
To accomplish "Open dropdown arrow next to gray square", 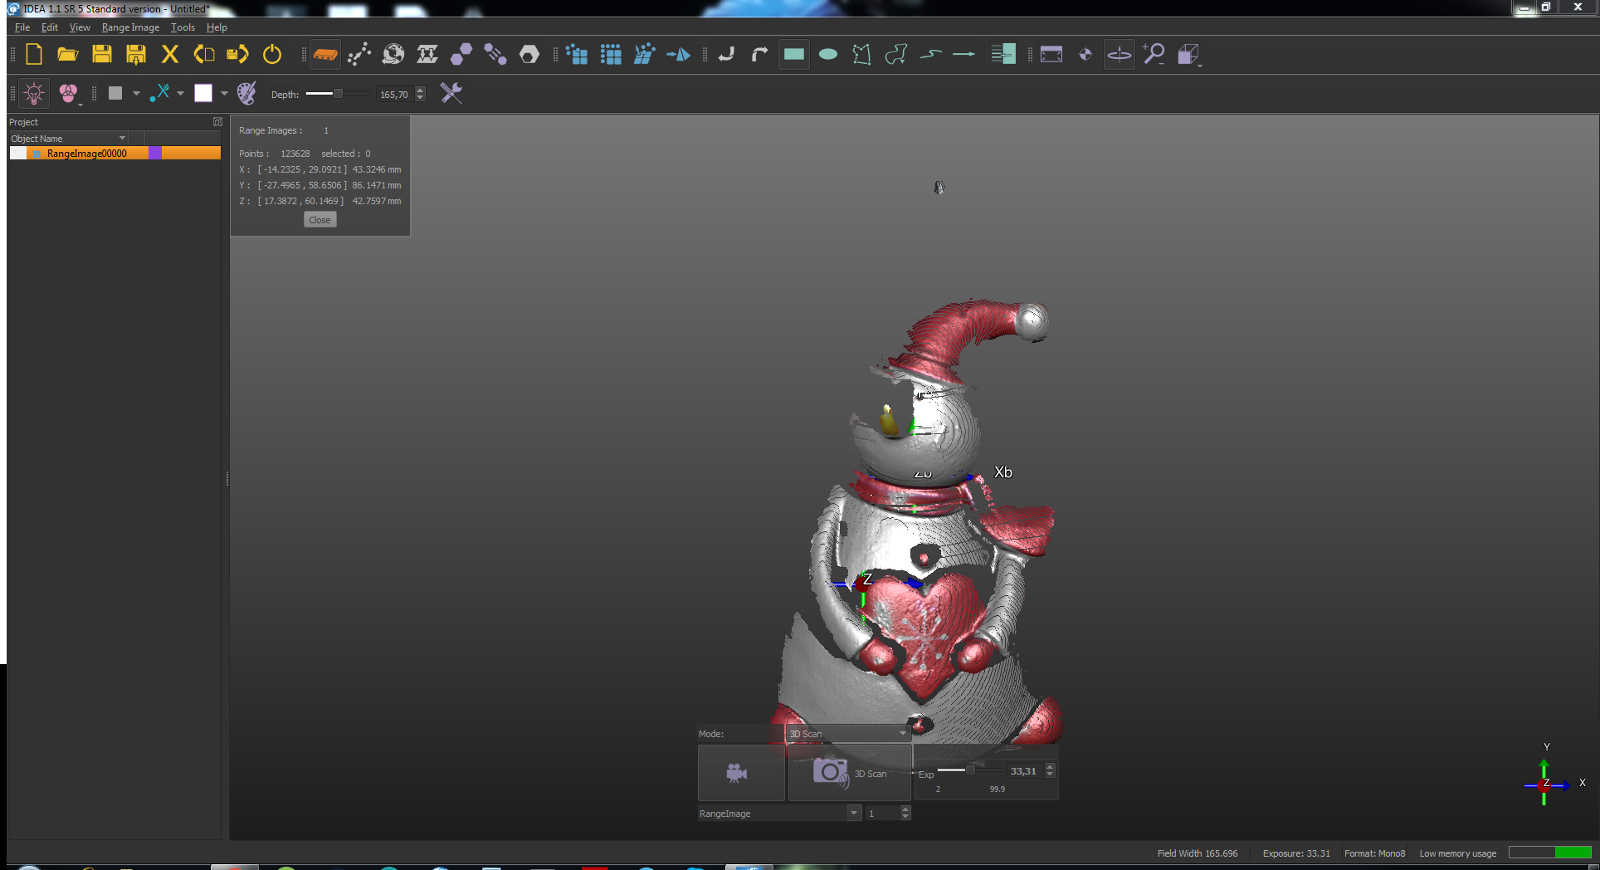I will pyautogui.click(x=136, y=93).
